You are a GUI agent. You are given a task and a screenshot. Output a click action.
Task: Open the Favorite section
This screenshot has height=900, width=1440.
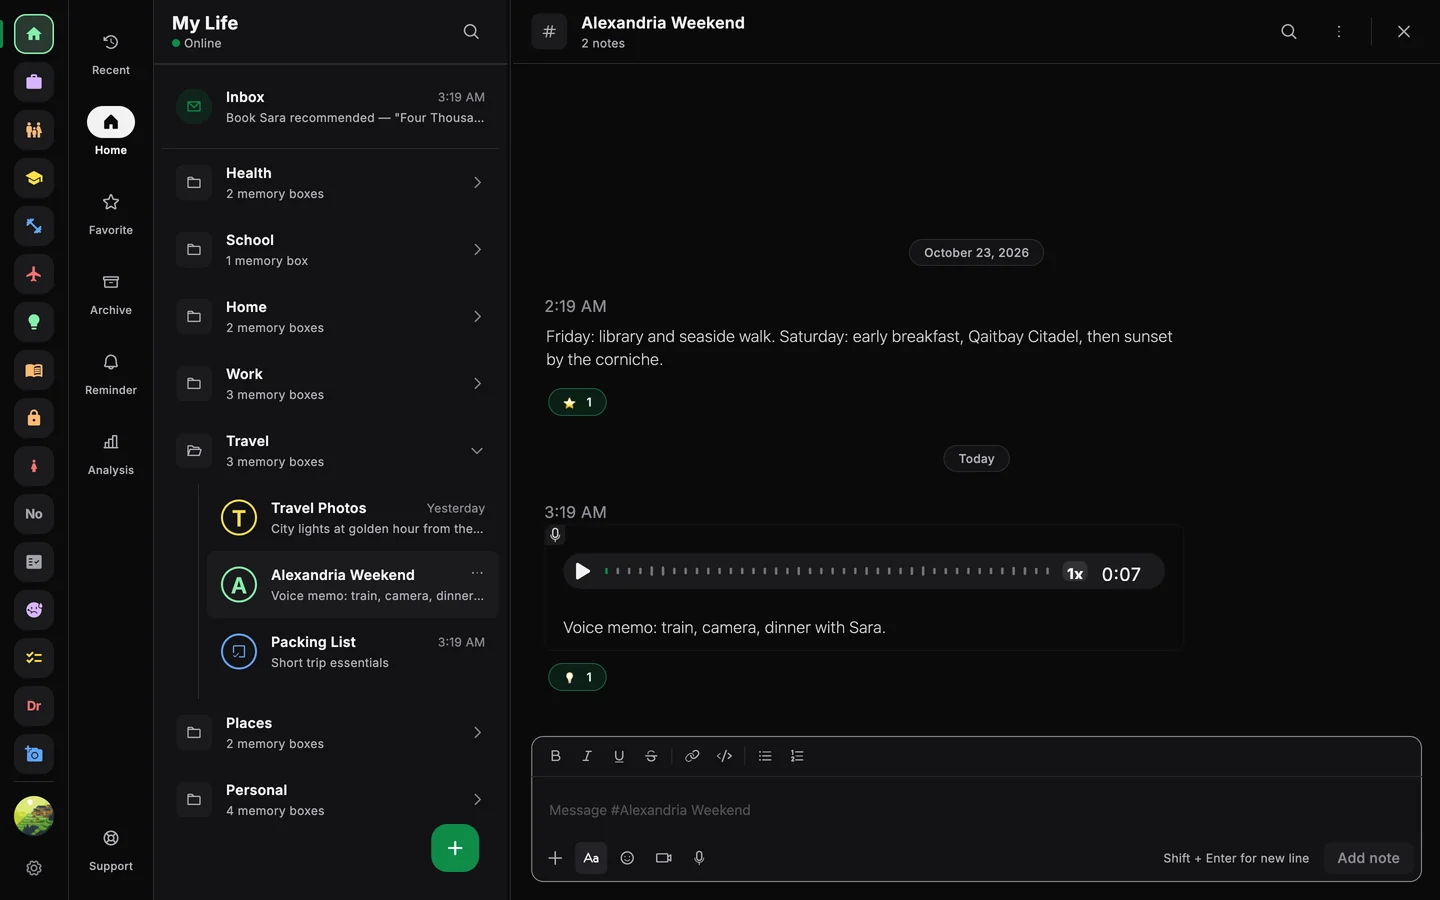[111, 214]
